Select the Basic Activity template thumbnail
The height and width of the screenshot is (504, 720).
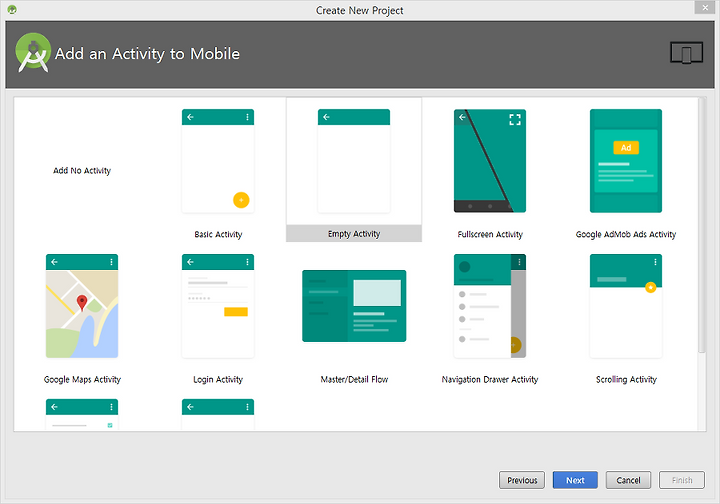pyautogui.click(x=218, y=161)
